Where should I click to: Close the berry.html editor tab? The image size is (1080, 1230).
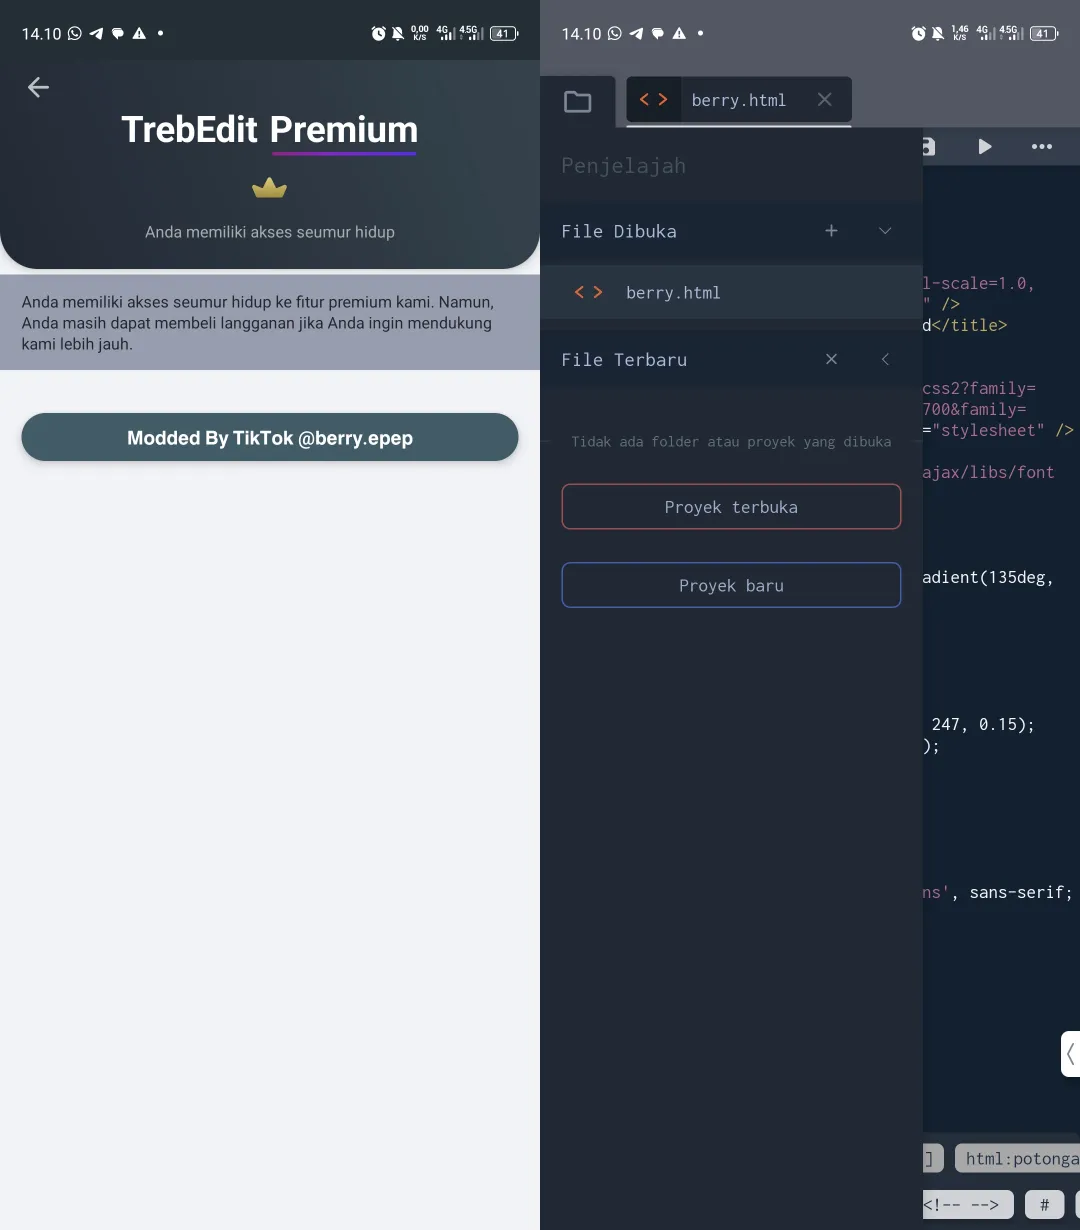824,100
